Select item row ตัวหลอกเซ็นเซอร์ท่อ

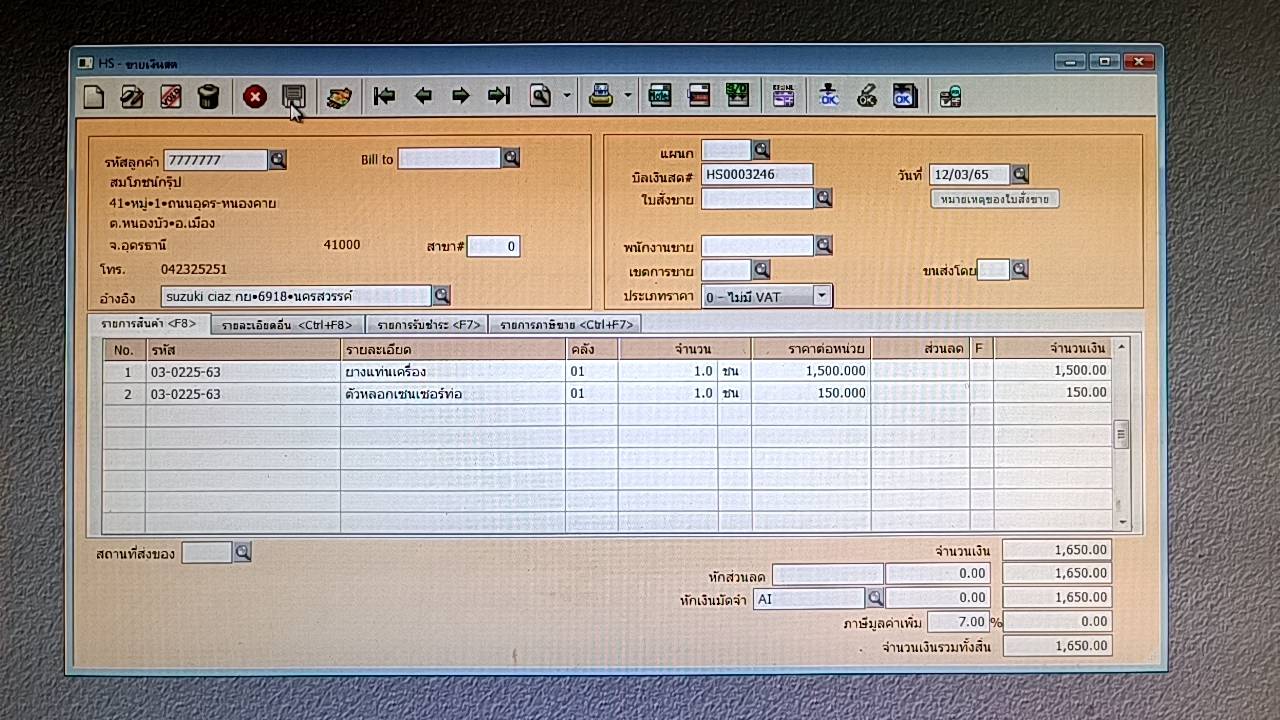click(x=607, y=393)
